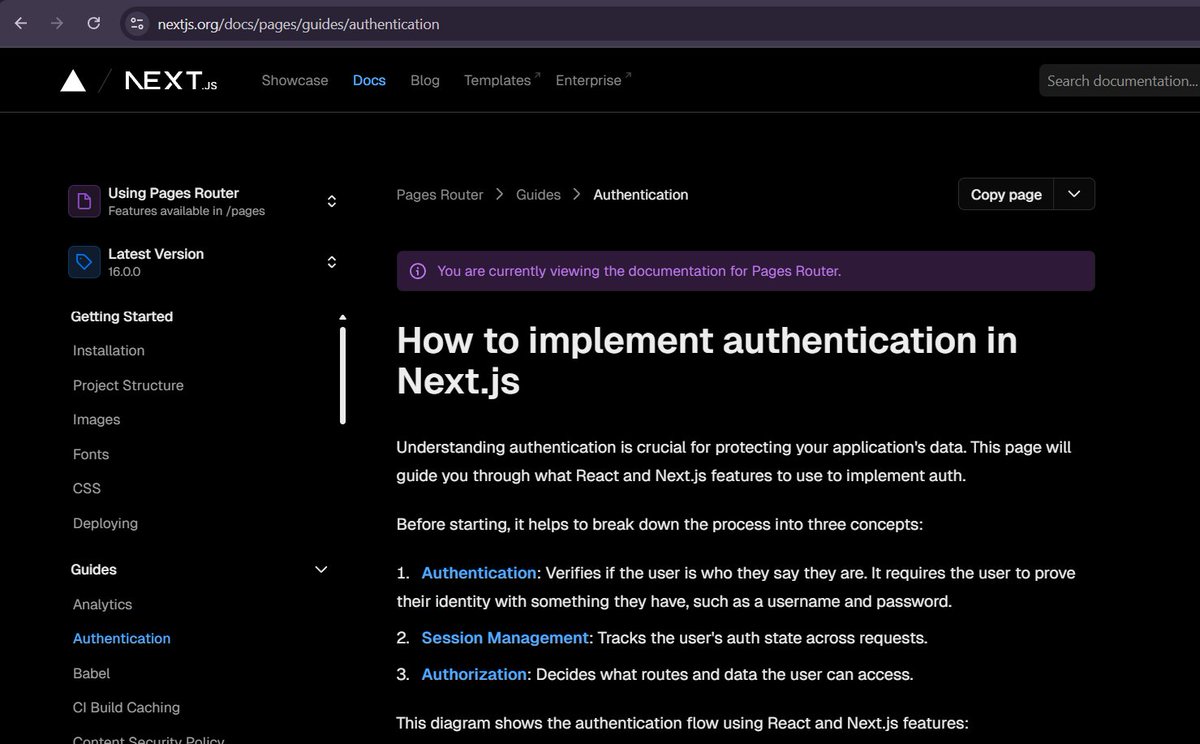Image resolution: width=1200 pixels, height=744 pixels.
Task: Open the Docs nav item
Action: click(x=369, y=80)
